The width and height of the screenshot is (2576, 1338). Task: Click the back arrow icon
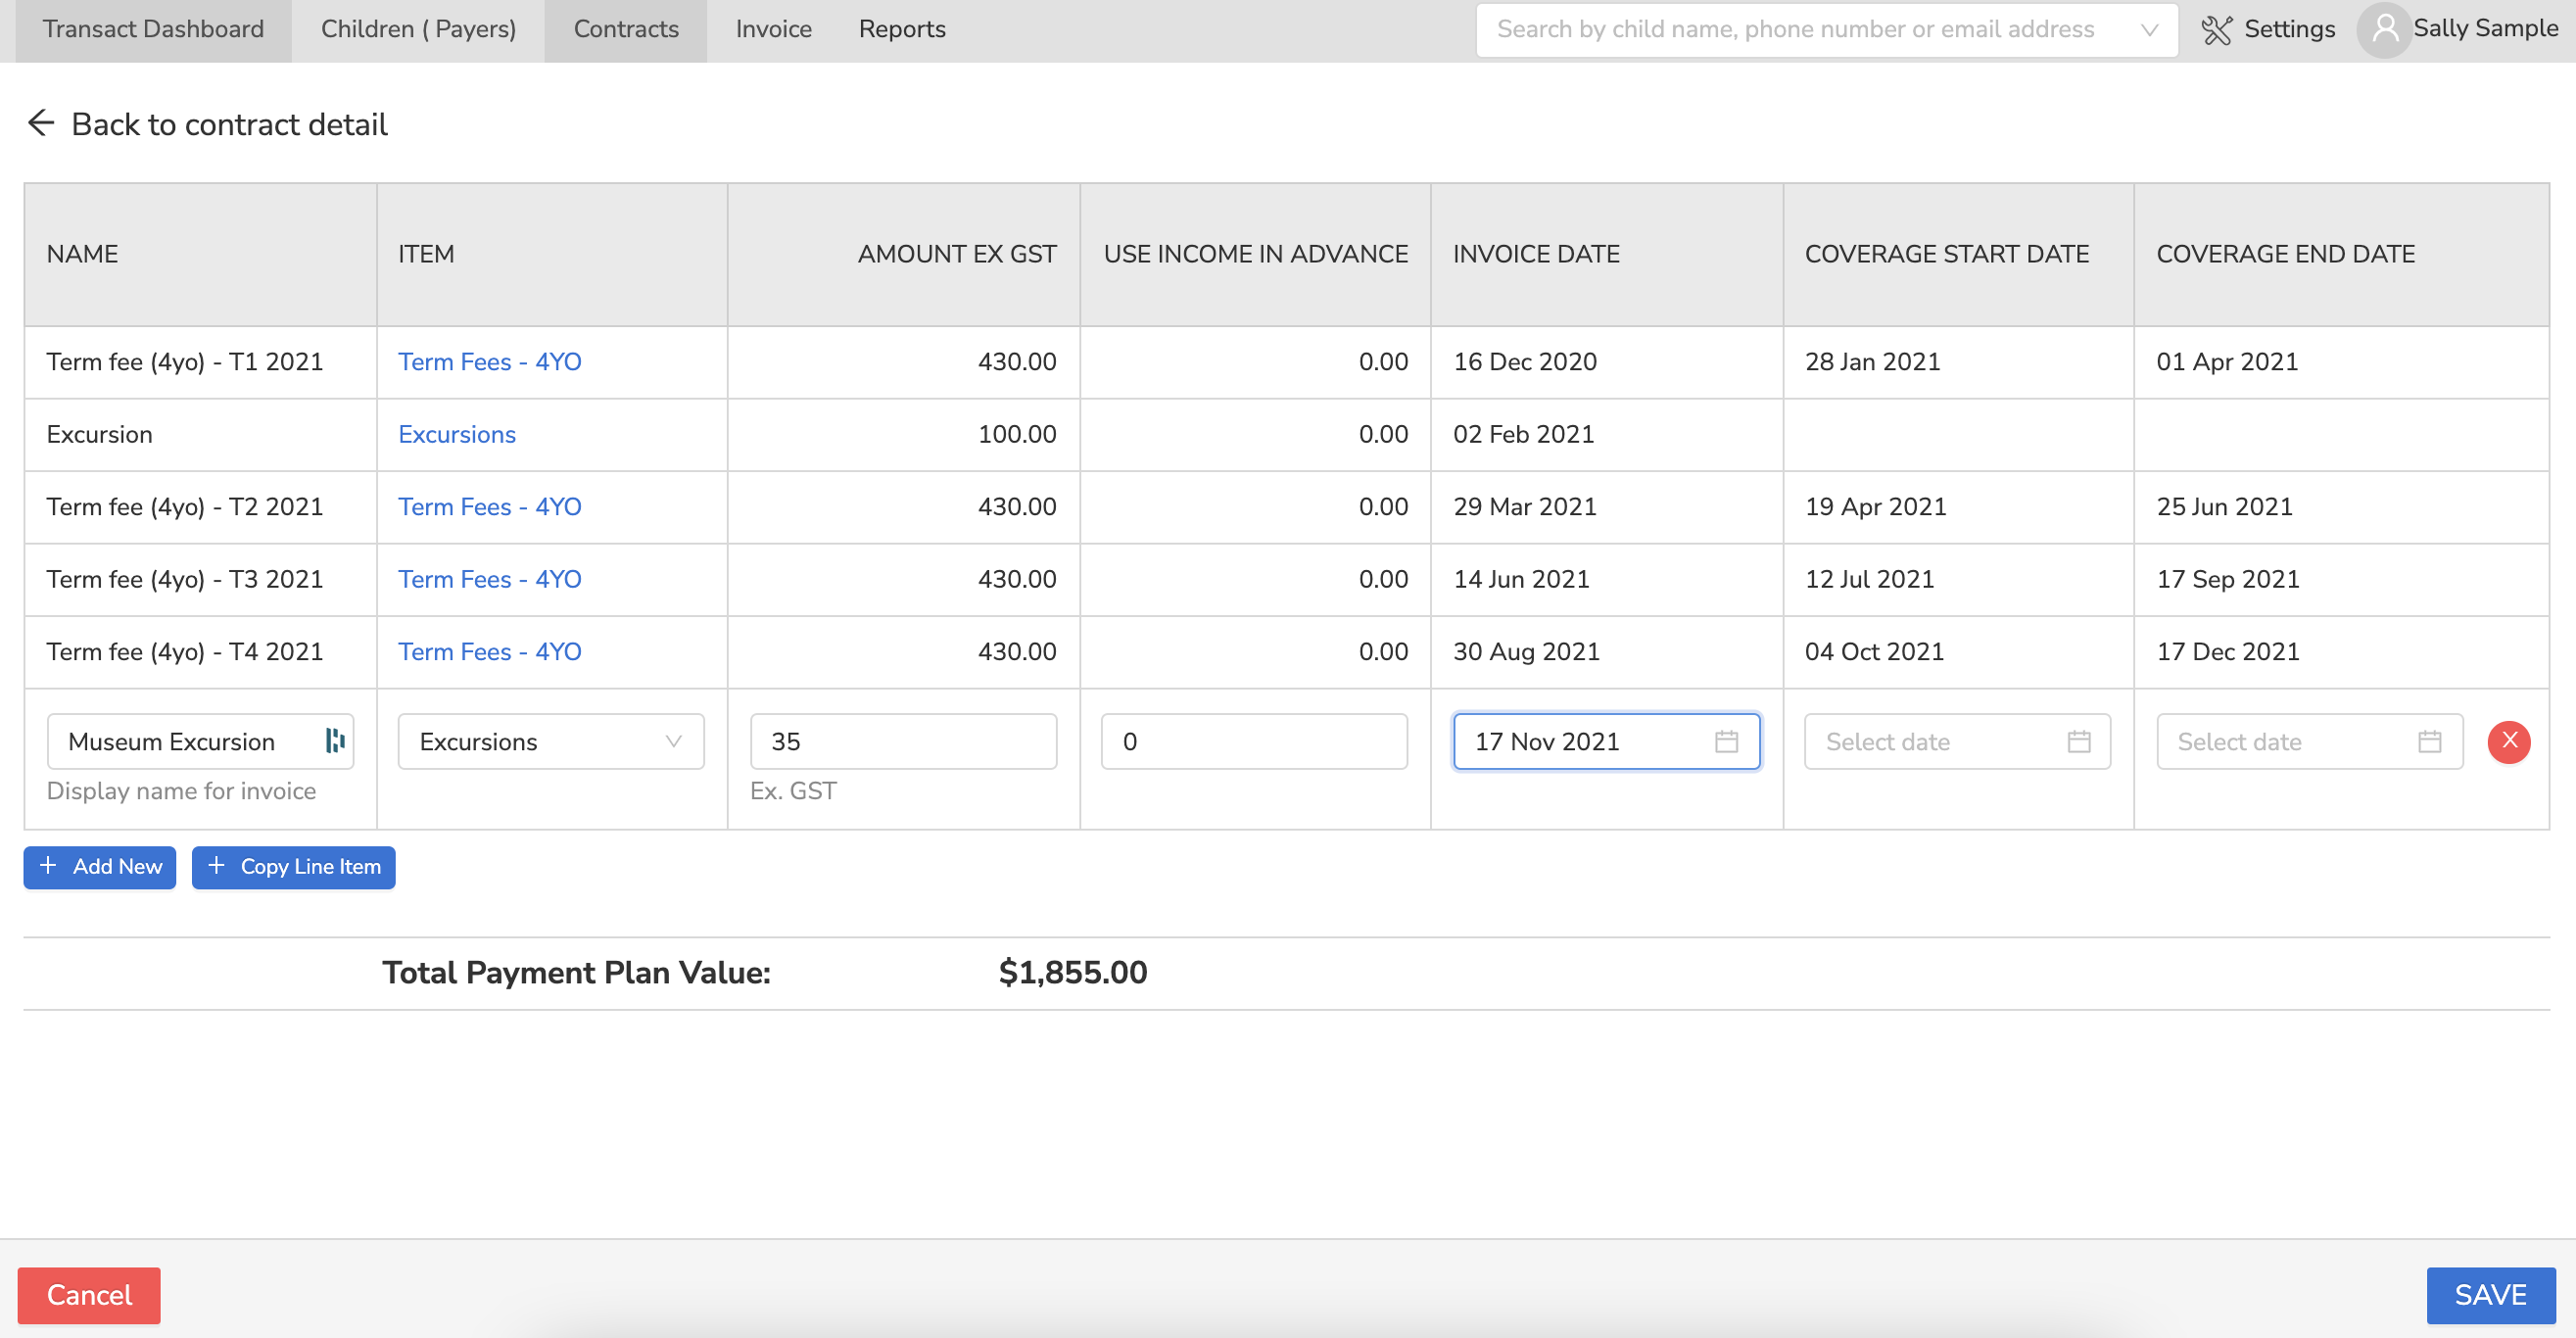pos(41,123)
